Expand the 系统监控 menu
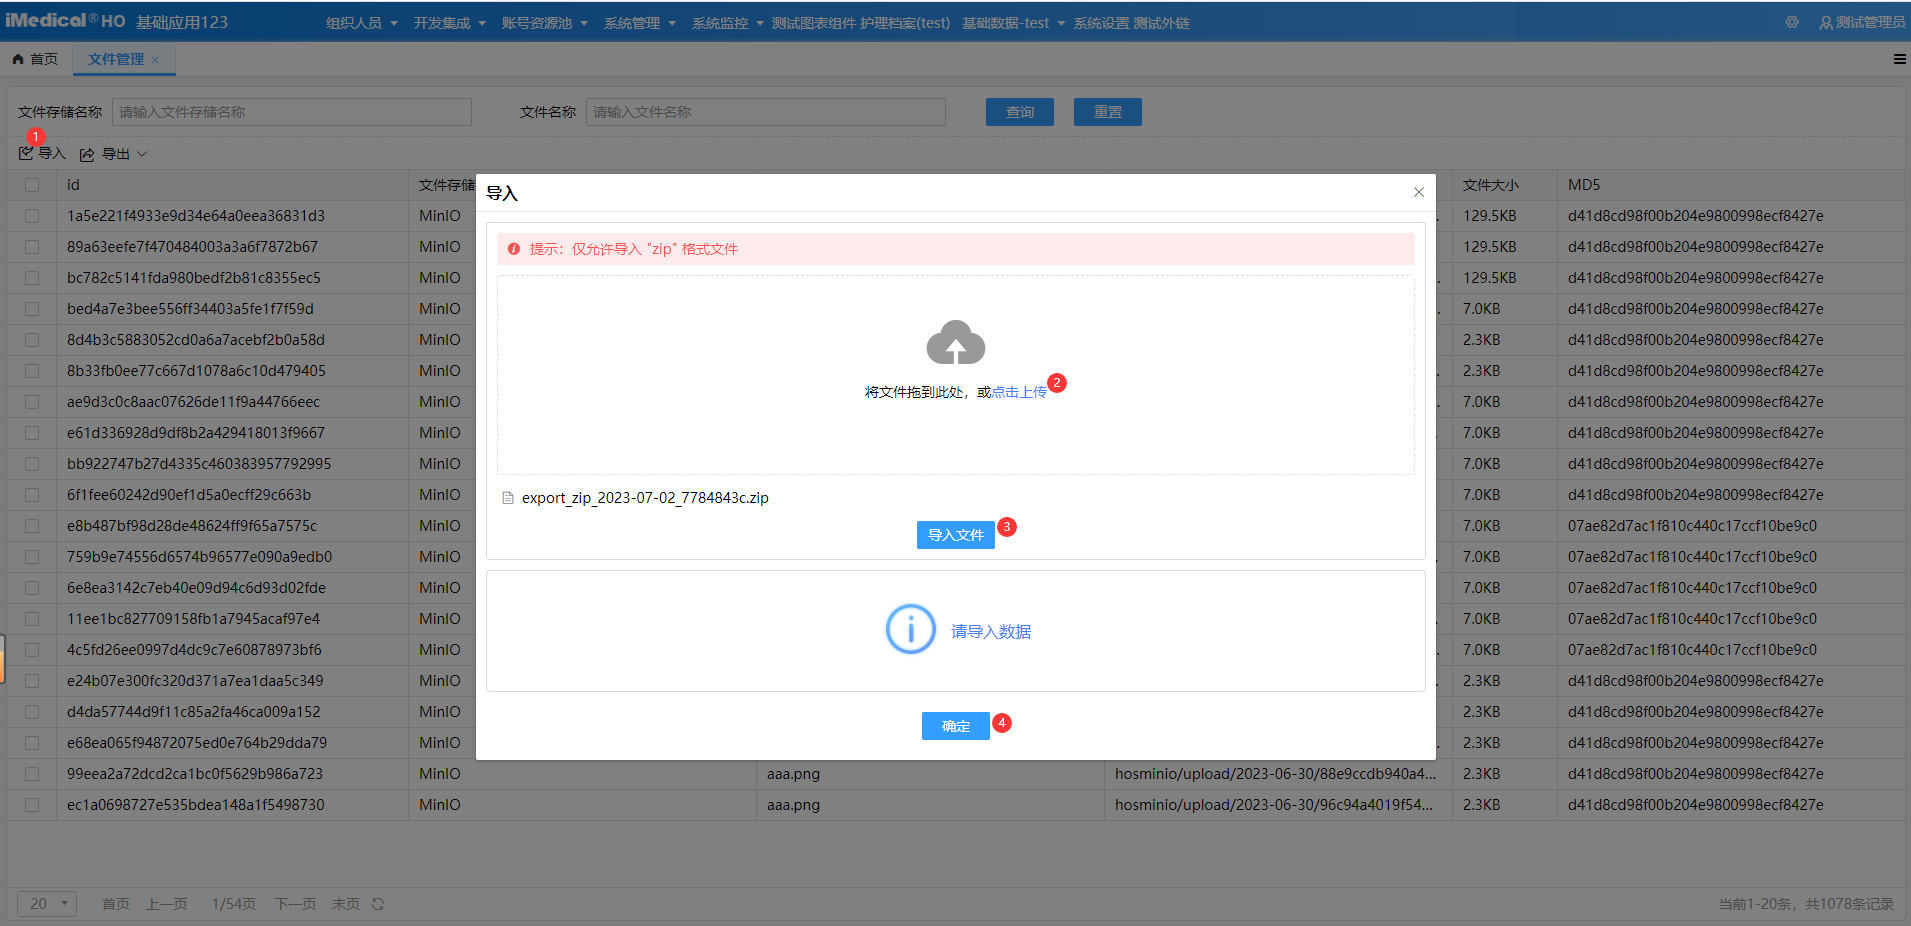Image resolution: width=1911 pixels, height=926 pixels. pyautogui.click(x=727, y=23)
